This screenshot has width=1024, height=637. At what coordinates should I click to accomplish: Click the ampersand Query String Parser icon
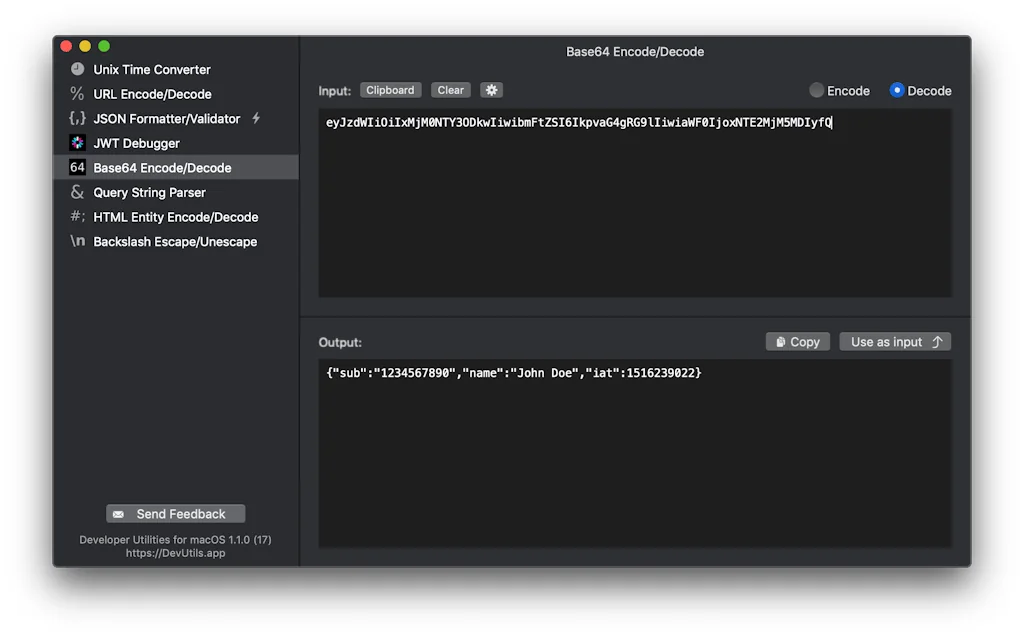coord(77,192)
